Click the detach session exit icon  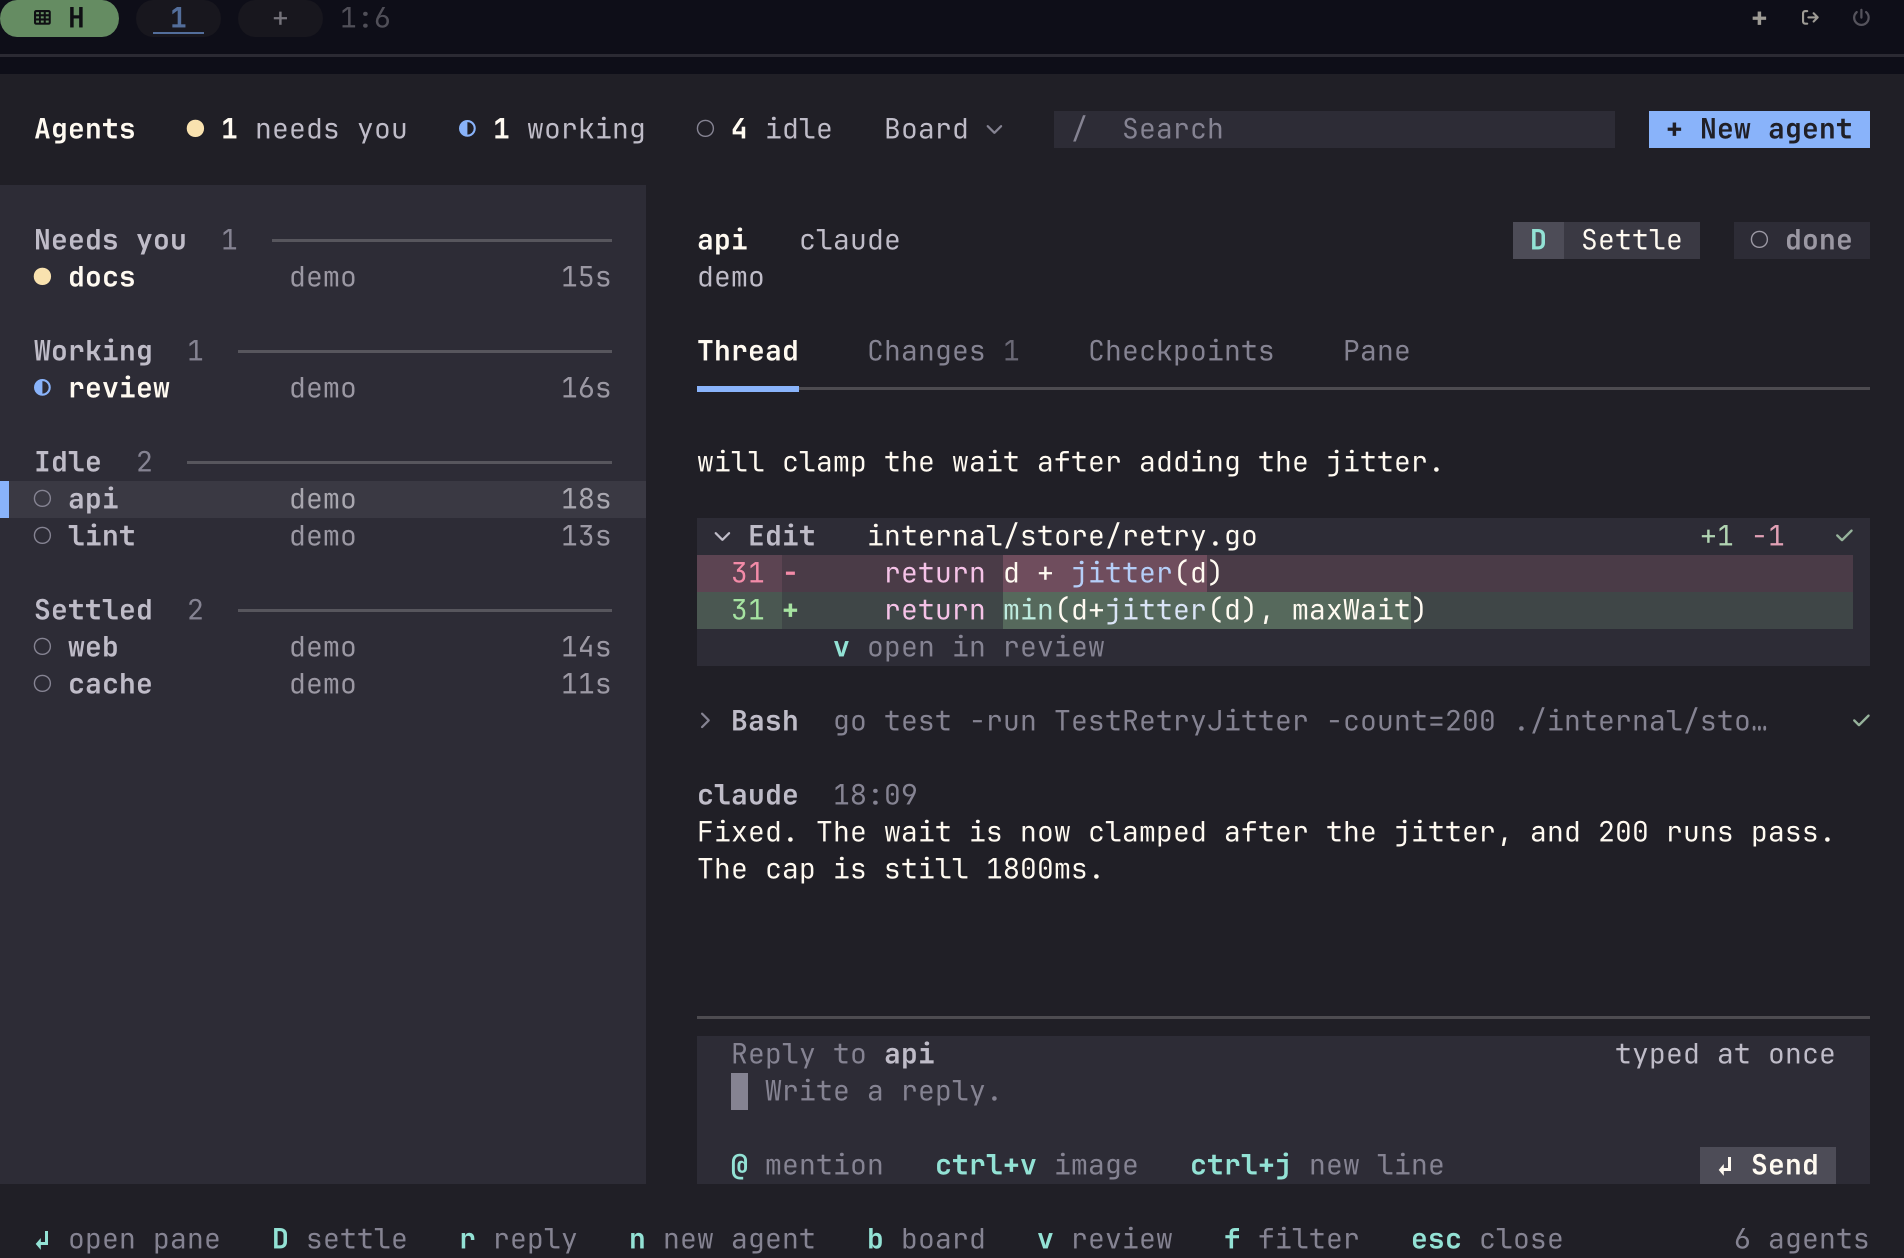1810,18
